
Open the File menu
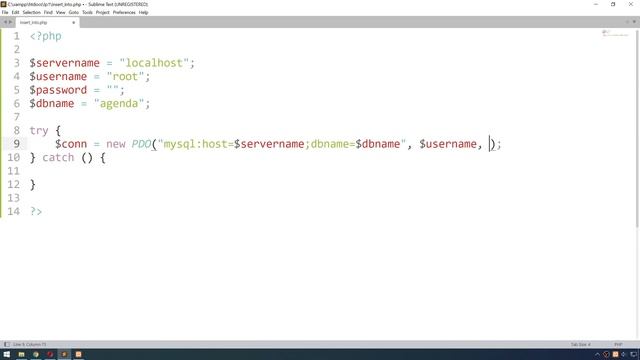pyautogui.click(x=5, y=13)
